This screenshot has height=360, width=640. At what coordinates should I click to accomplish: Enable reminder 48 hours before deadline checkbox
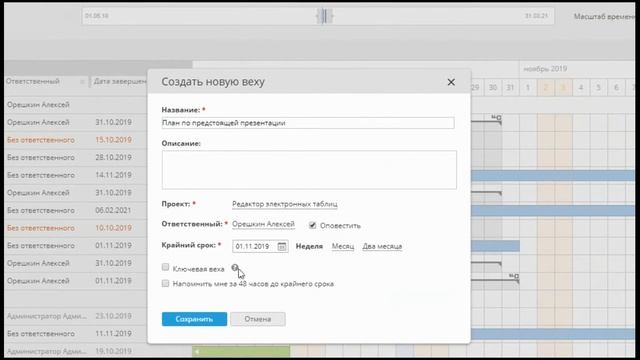coord(165,283)
